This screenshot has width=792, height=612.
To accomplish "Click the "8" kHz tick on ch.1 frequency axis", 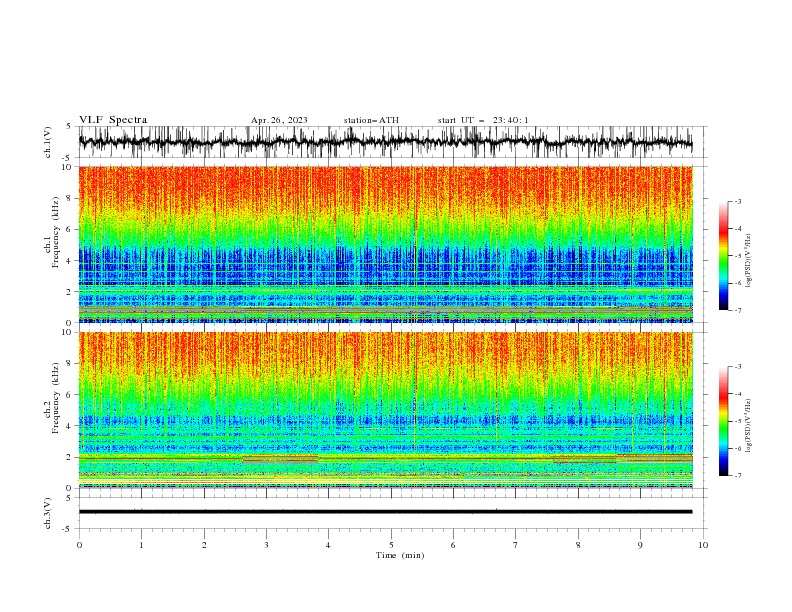I will click(x=70, y=198).
